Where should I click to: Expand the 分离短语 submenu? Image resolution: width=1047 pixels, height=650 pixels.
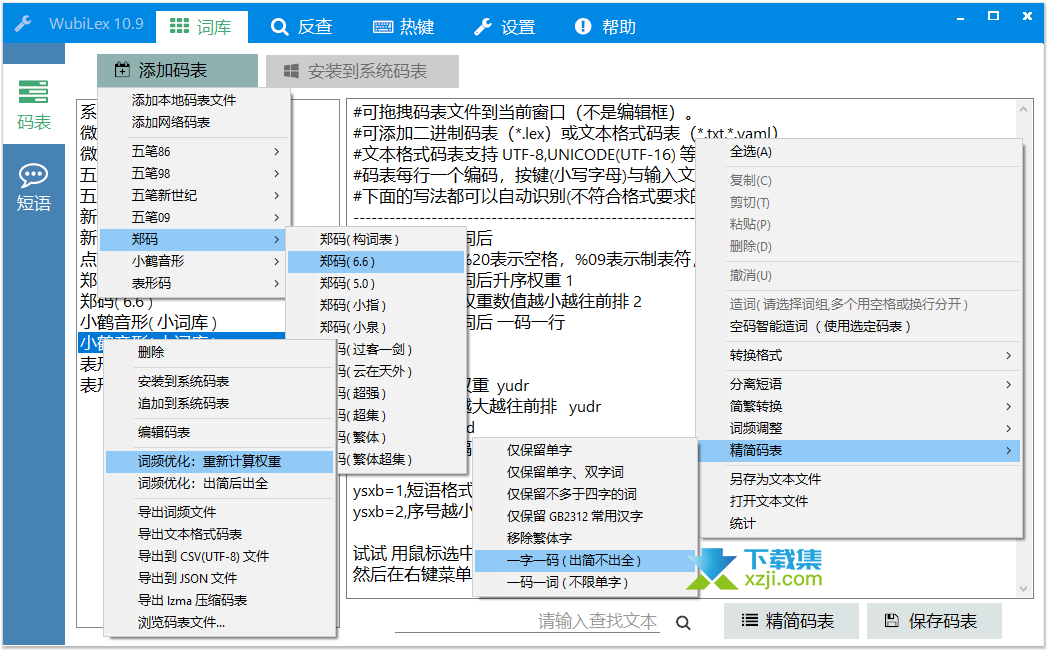(859, 384)
